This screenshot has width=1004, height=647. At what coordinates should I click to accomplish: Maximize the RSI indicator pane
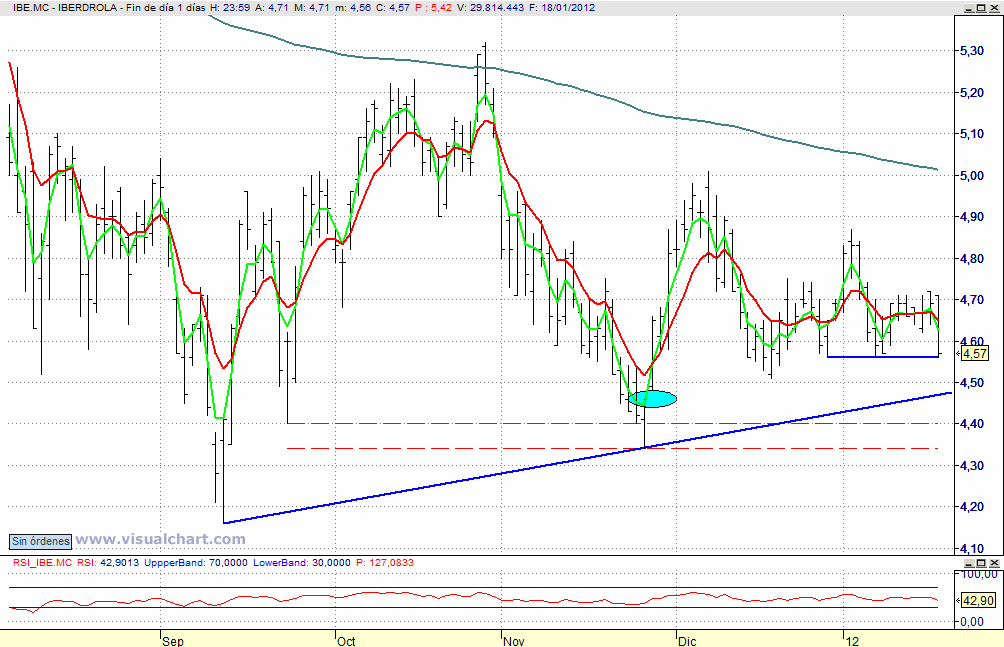[x=982, y=563]
